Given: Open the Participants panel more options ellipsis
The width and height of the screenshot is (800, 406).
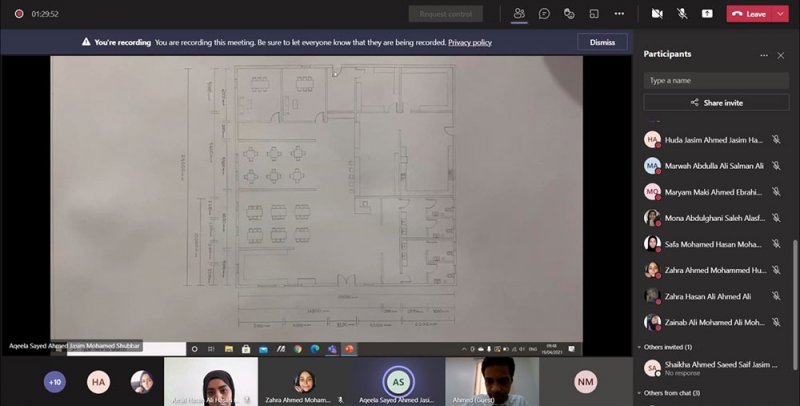Looking at the screenshot, I should [764, 55].
